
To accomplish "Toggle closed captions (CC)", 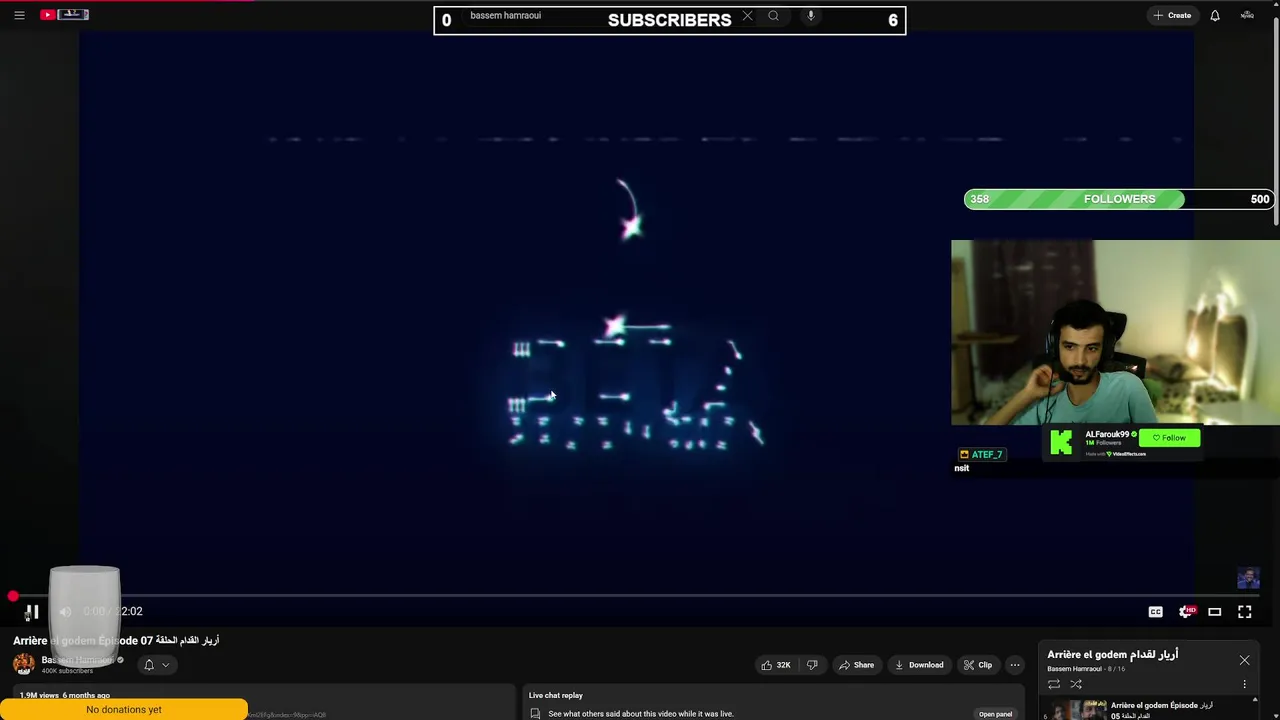I will tap(1155, 612).
